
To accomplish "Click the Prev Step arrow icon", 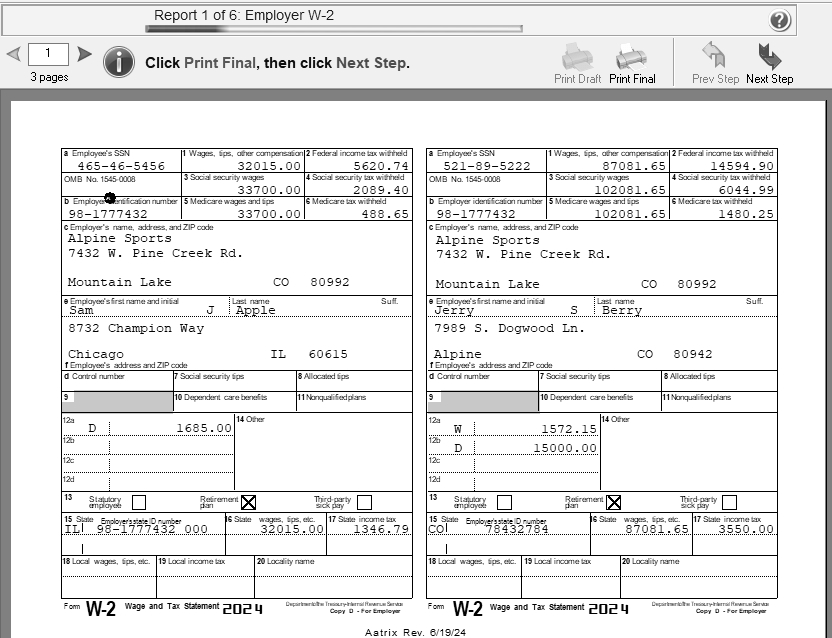I will tap(714, 55).
